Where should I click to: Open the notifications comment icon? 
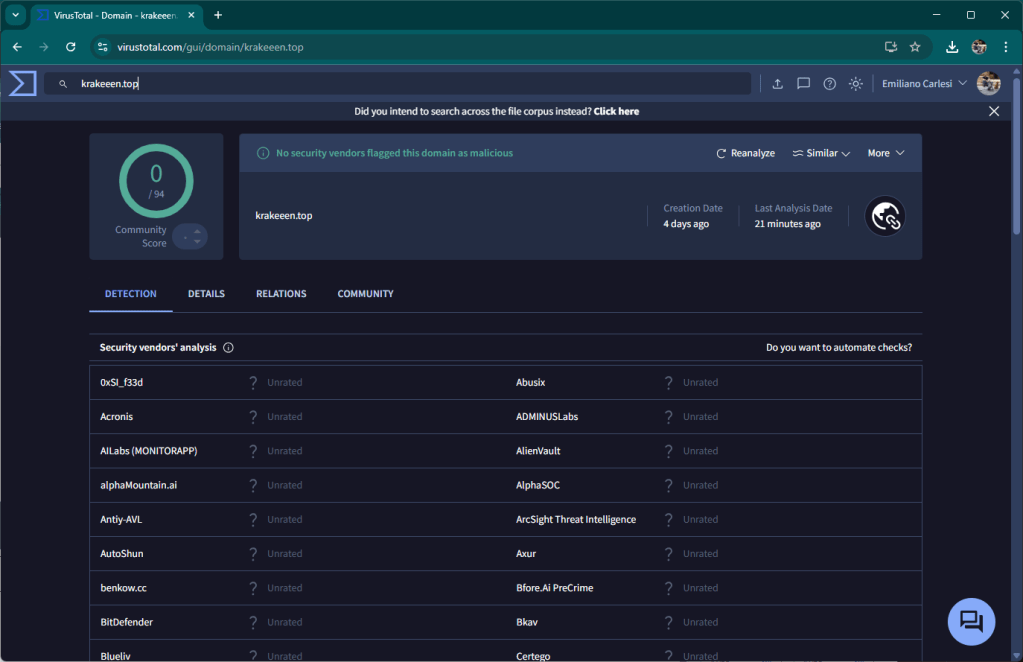coord(803,84)
